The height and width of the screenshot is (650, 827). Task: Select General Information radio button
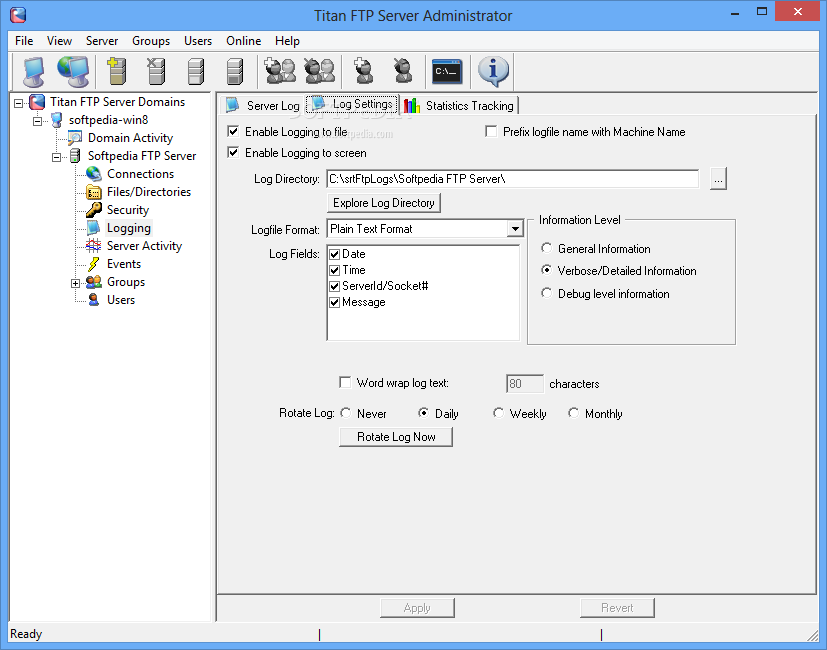pos(546,247)
